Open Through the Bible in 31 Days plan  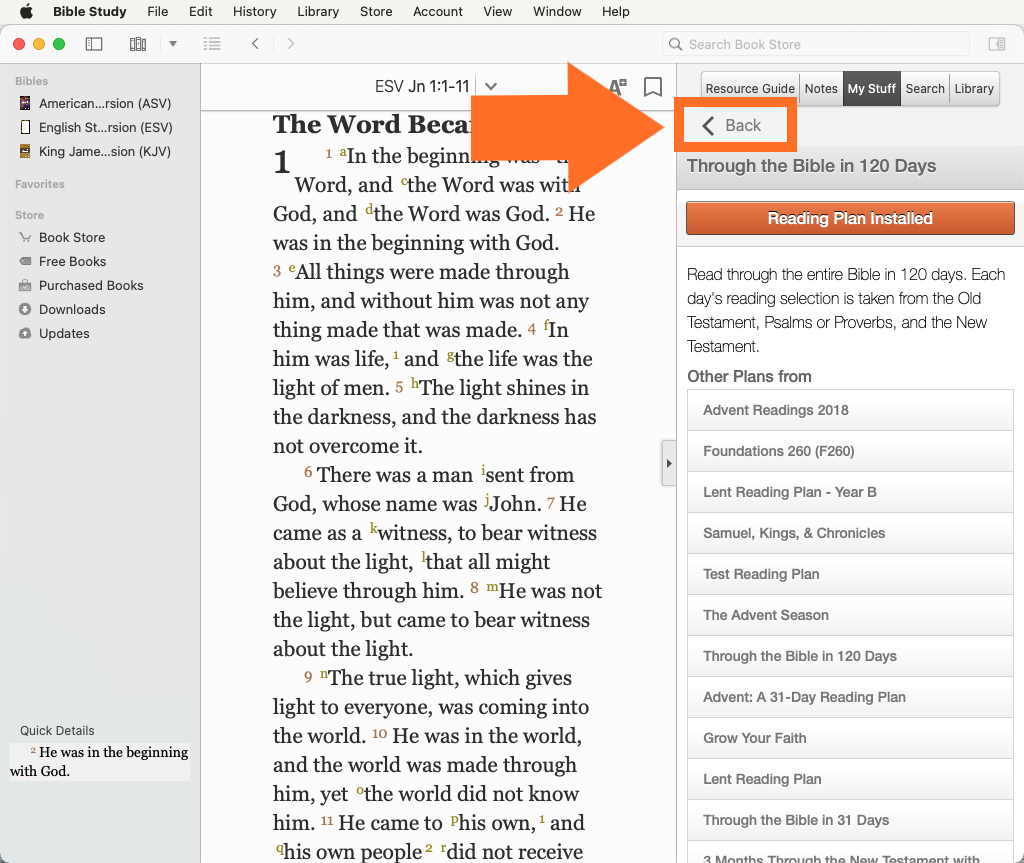click(x=850, y=821)
